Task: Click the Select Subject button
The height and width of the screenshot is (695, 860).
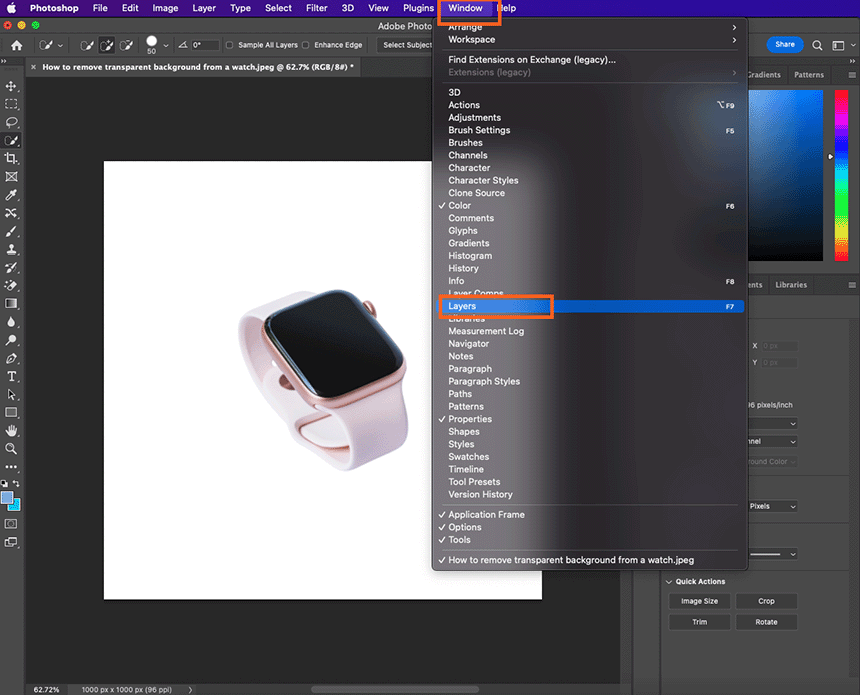Action: coord(408,45)
